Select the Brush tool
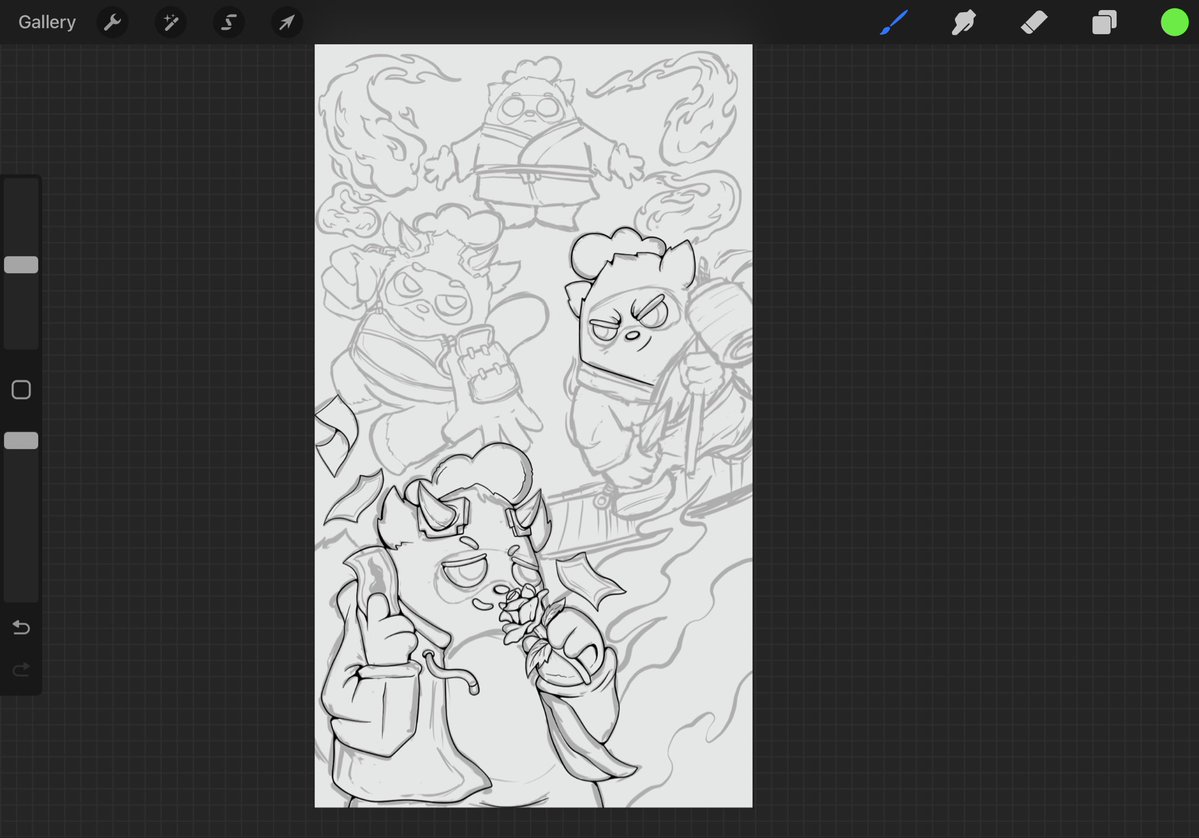This screenshot has width=1199, height=838. pyautogui.click(x=893, y=22)
